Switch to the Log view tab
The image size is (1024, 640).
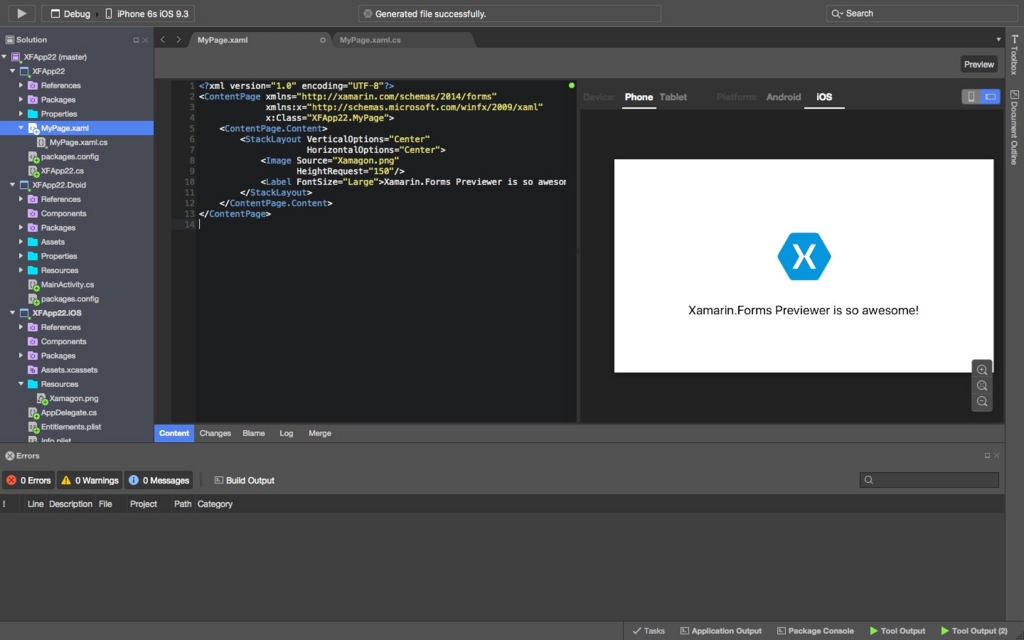click(286, 433)
